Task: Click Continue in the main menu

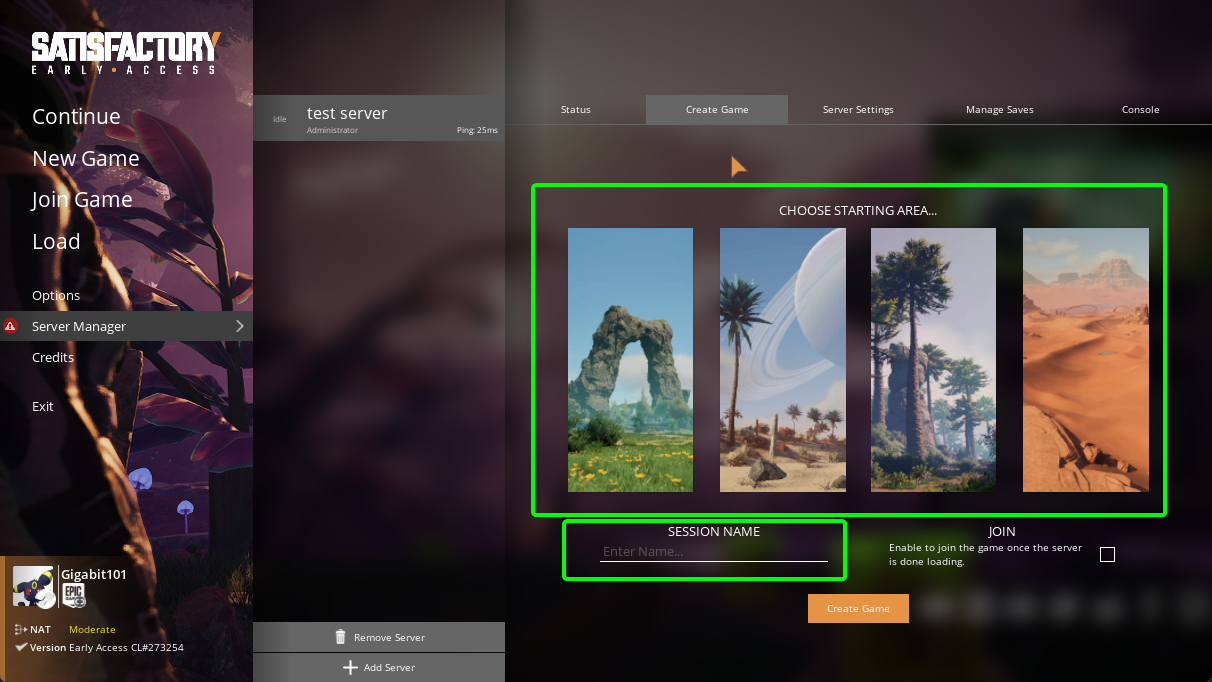Action: 76,116
